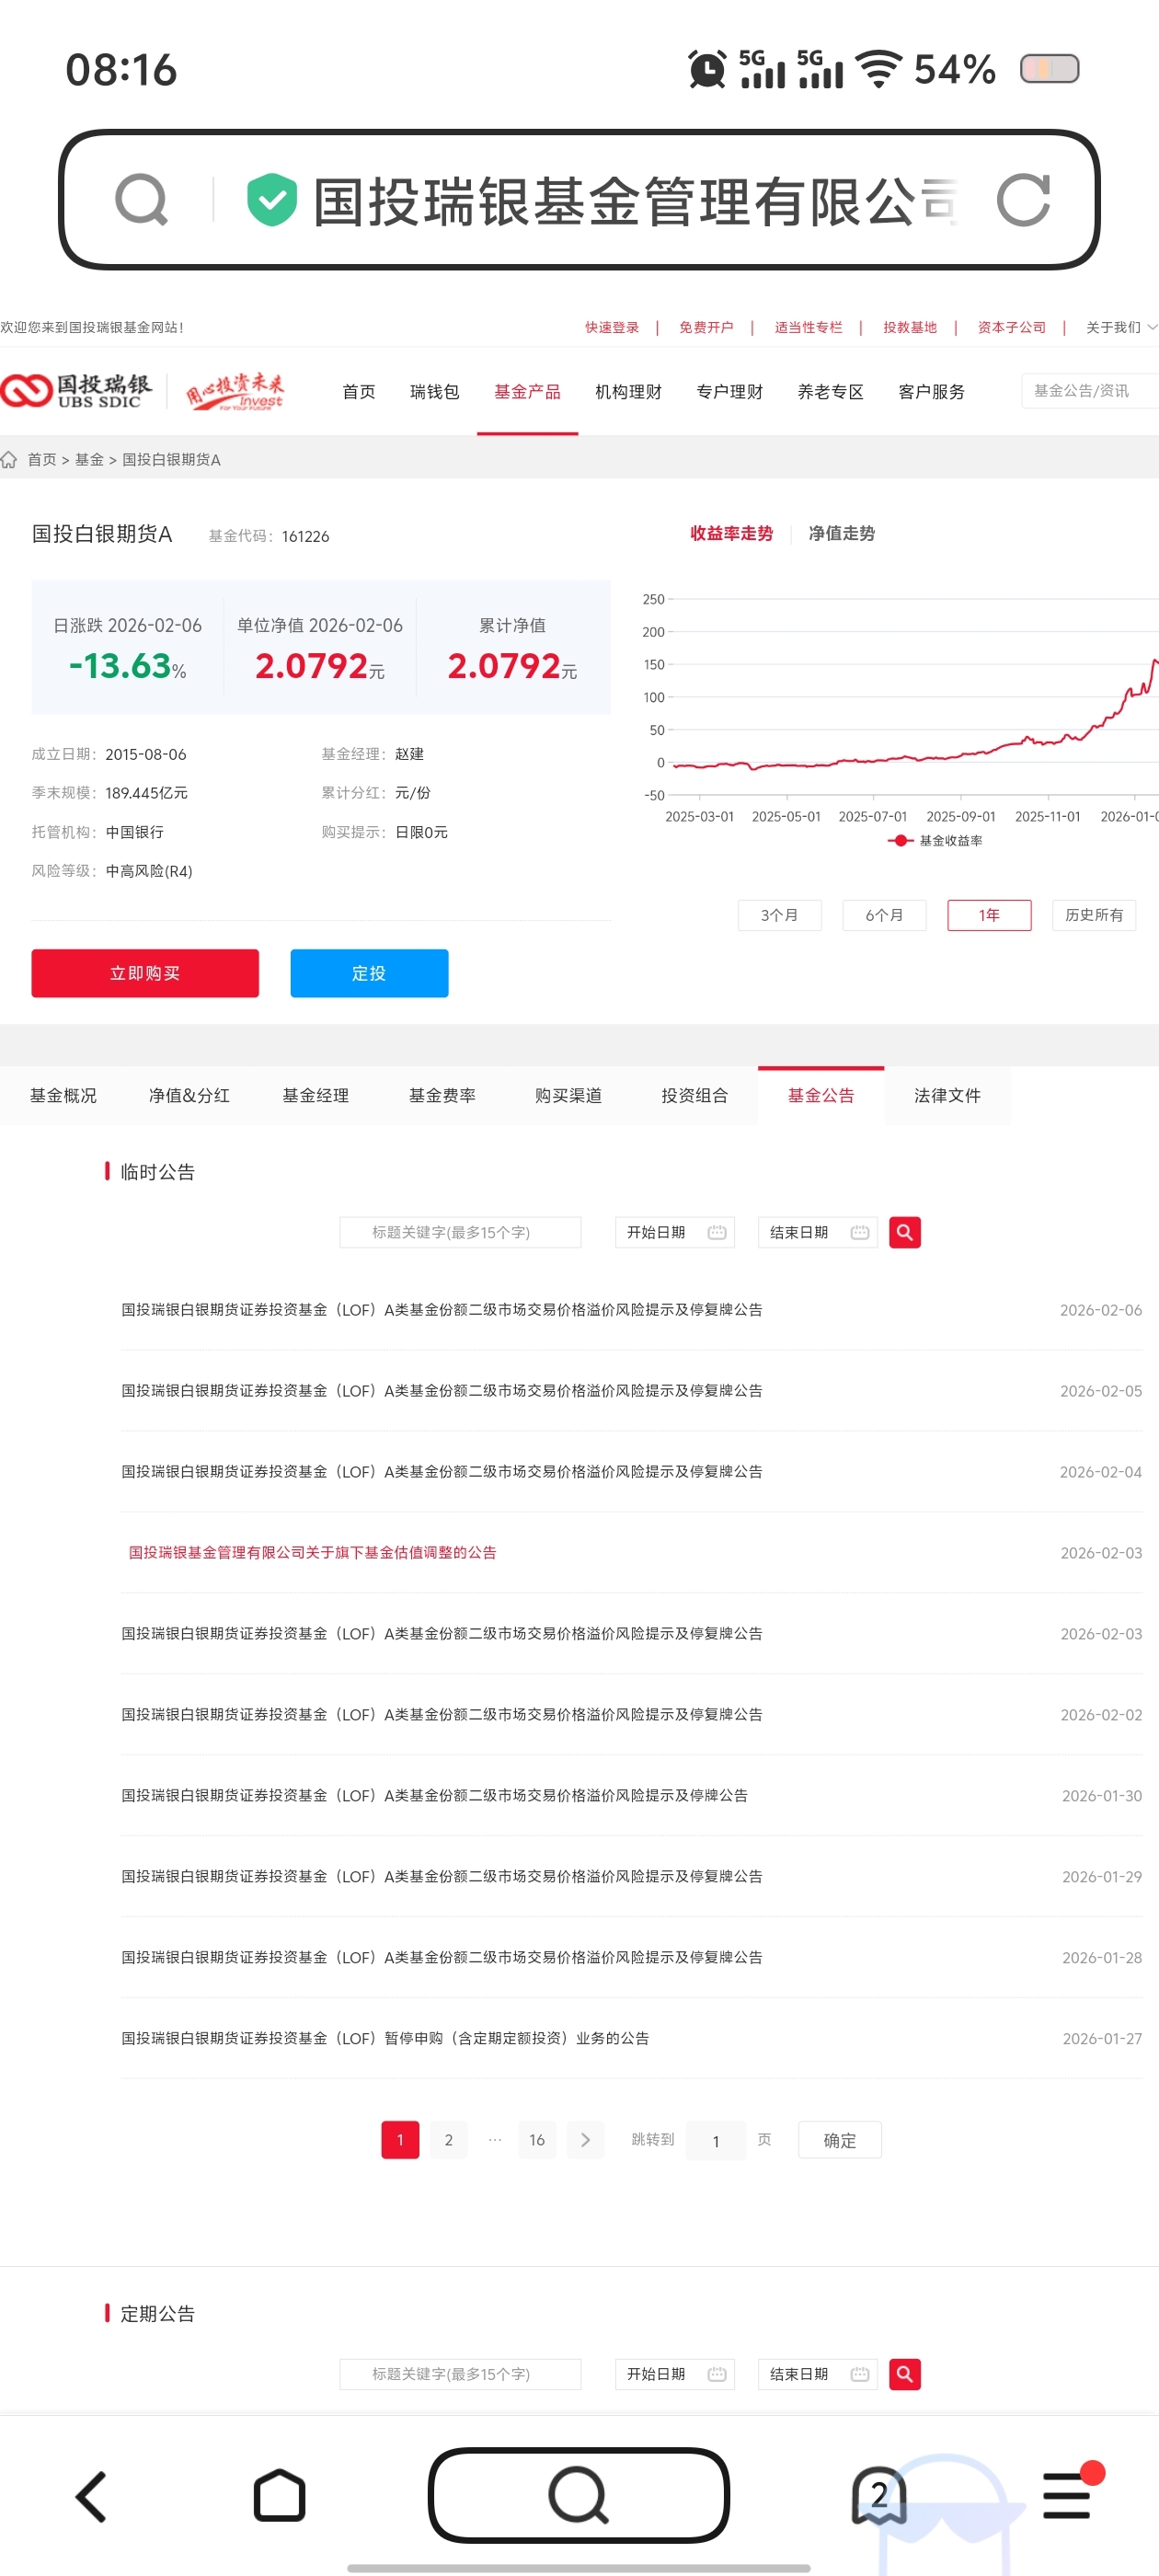Tap the address bar site title
This screenshot has height=2576, width=1159.
click(636, 200)
